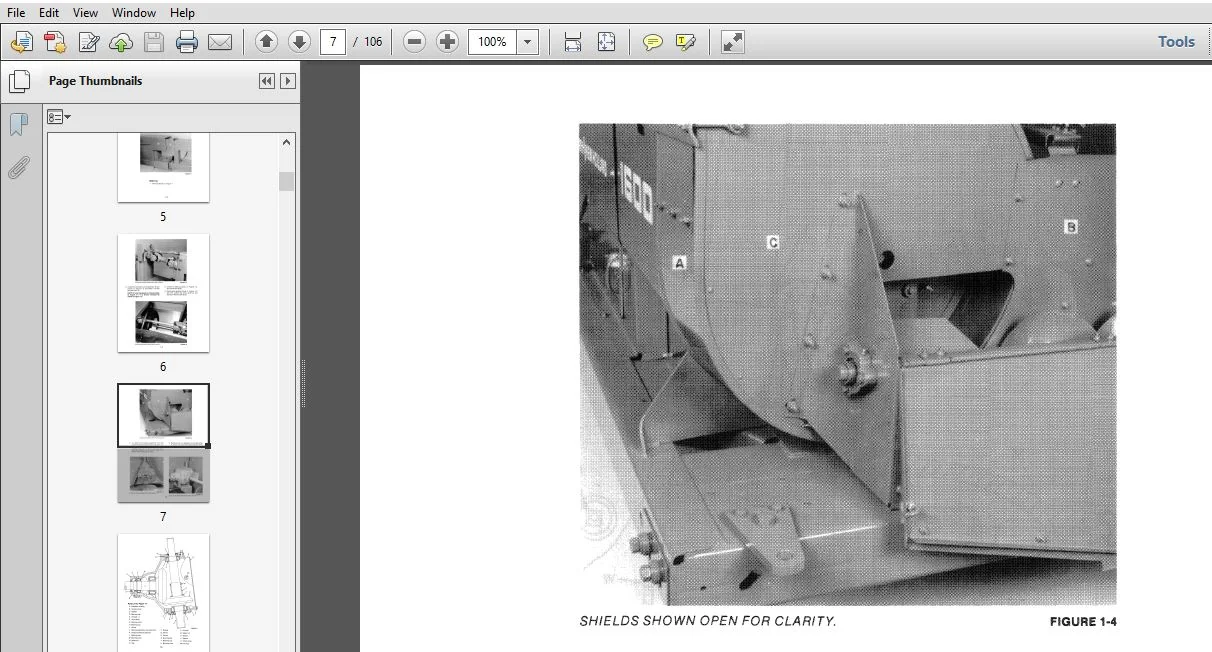
Task: Select the page 6 thumbnail
Action: [x=163, y=293]
